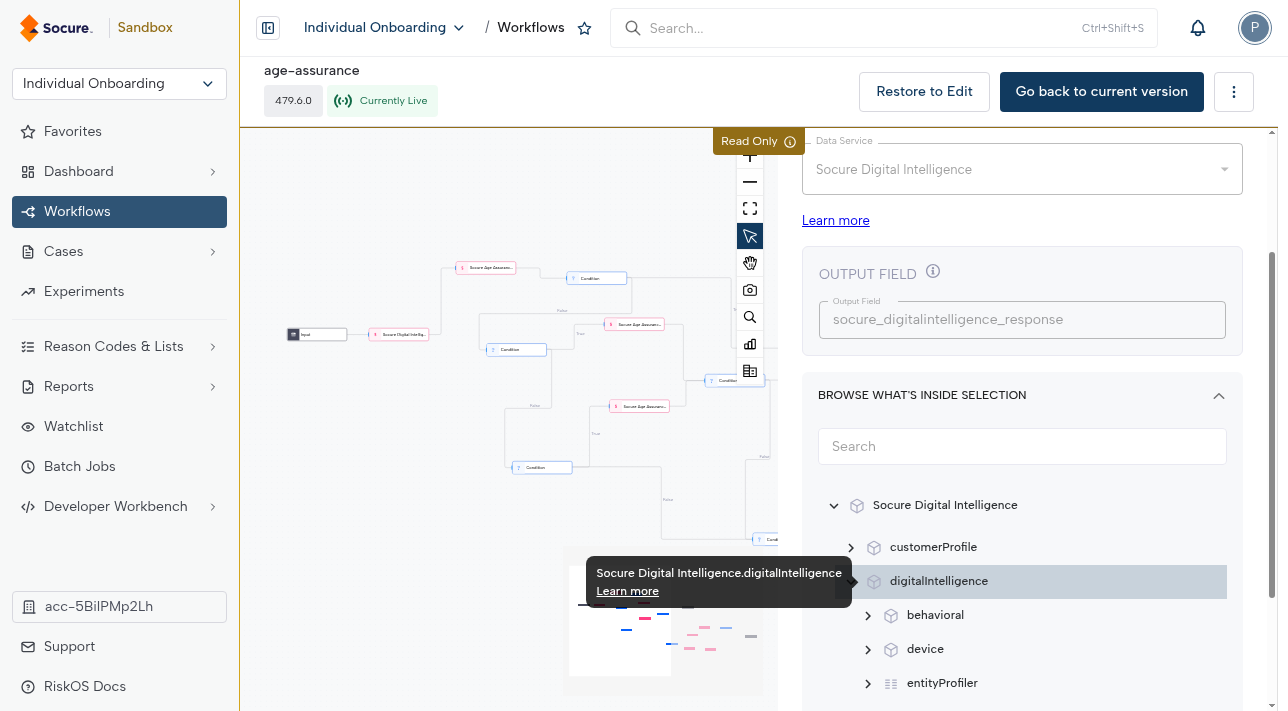The width and height of the screenshot is (1288, 711).
Task: Click the workflow minimap thumbnail
Action: pyautogui.click(x=662, y=621)
